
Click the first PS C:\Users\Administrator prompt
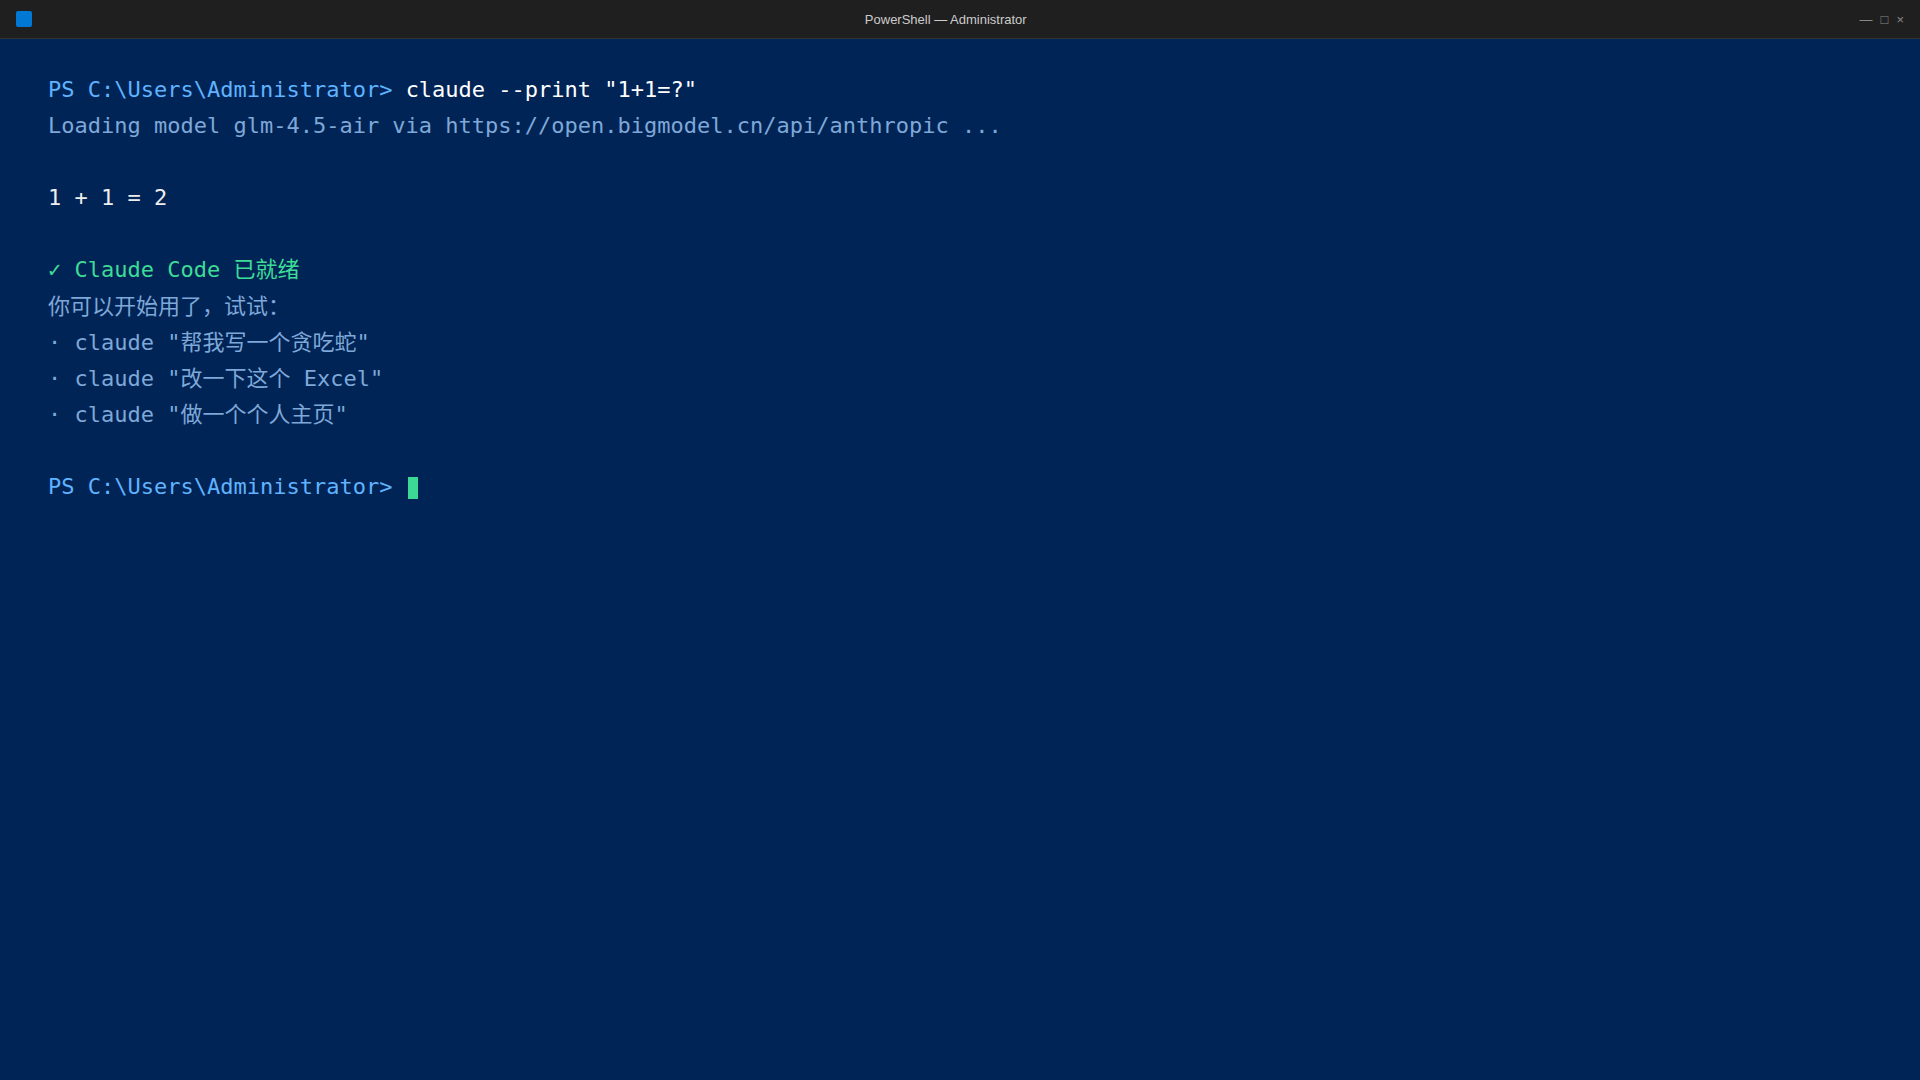(220, 90)
